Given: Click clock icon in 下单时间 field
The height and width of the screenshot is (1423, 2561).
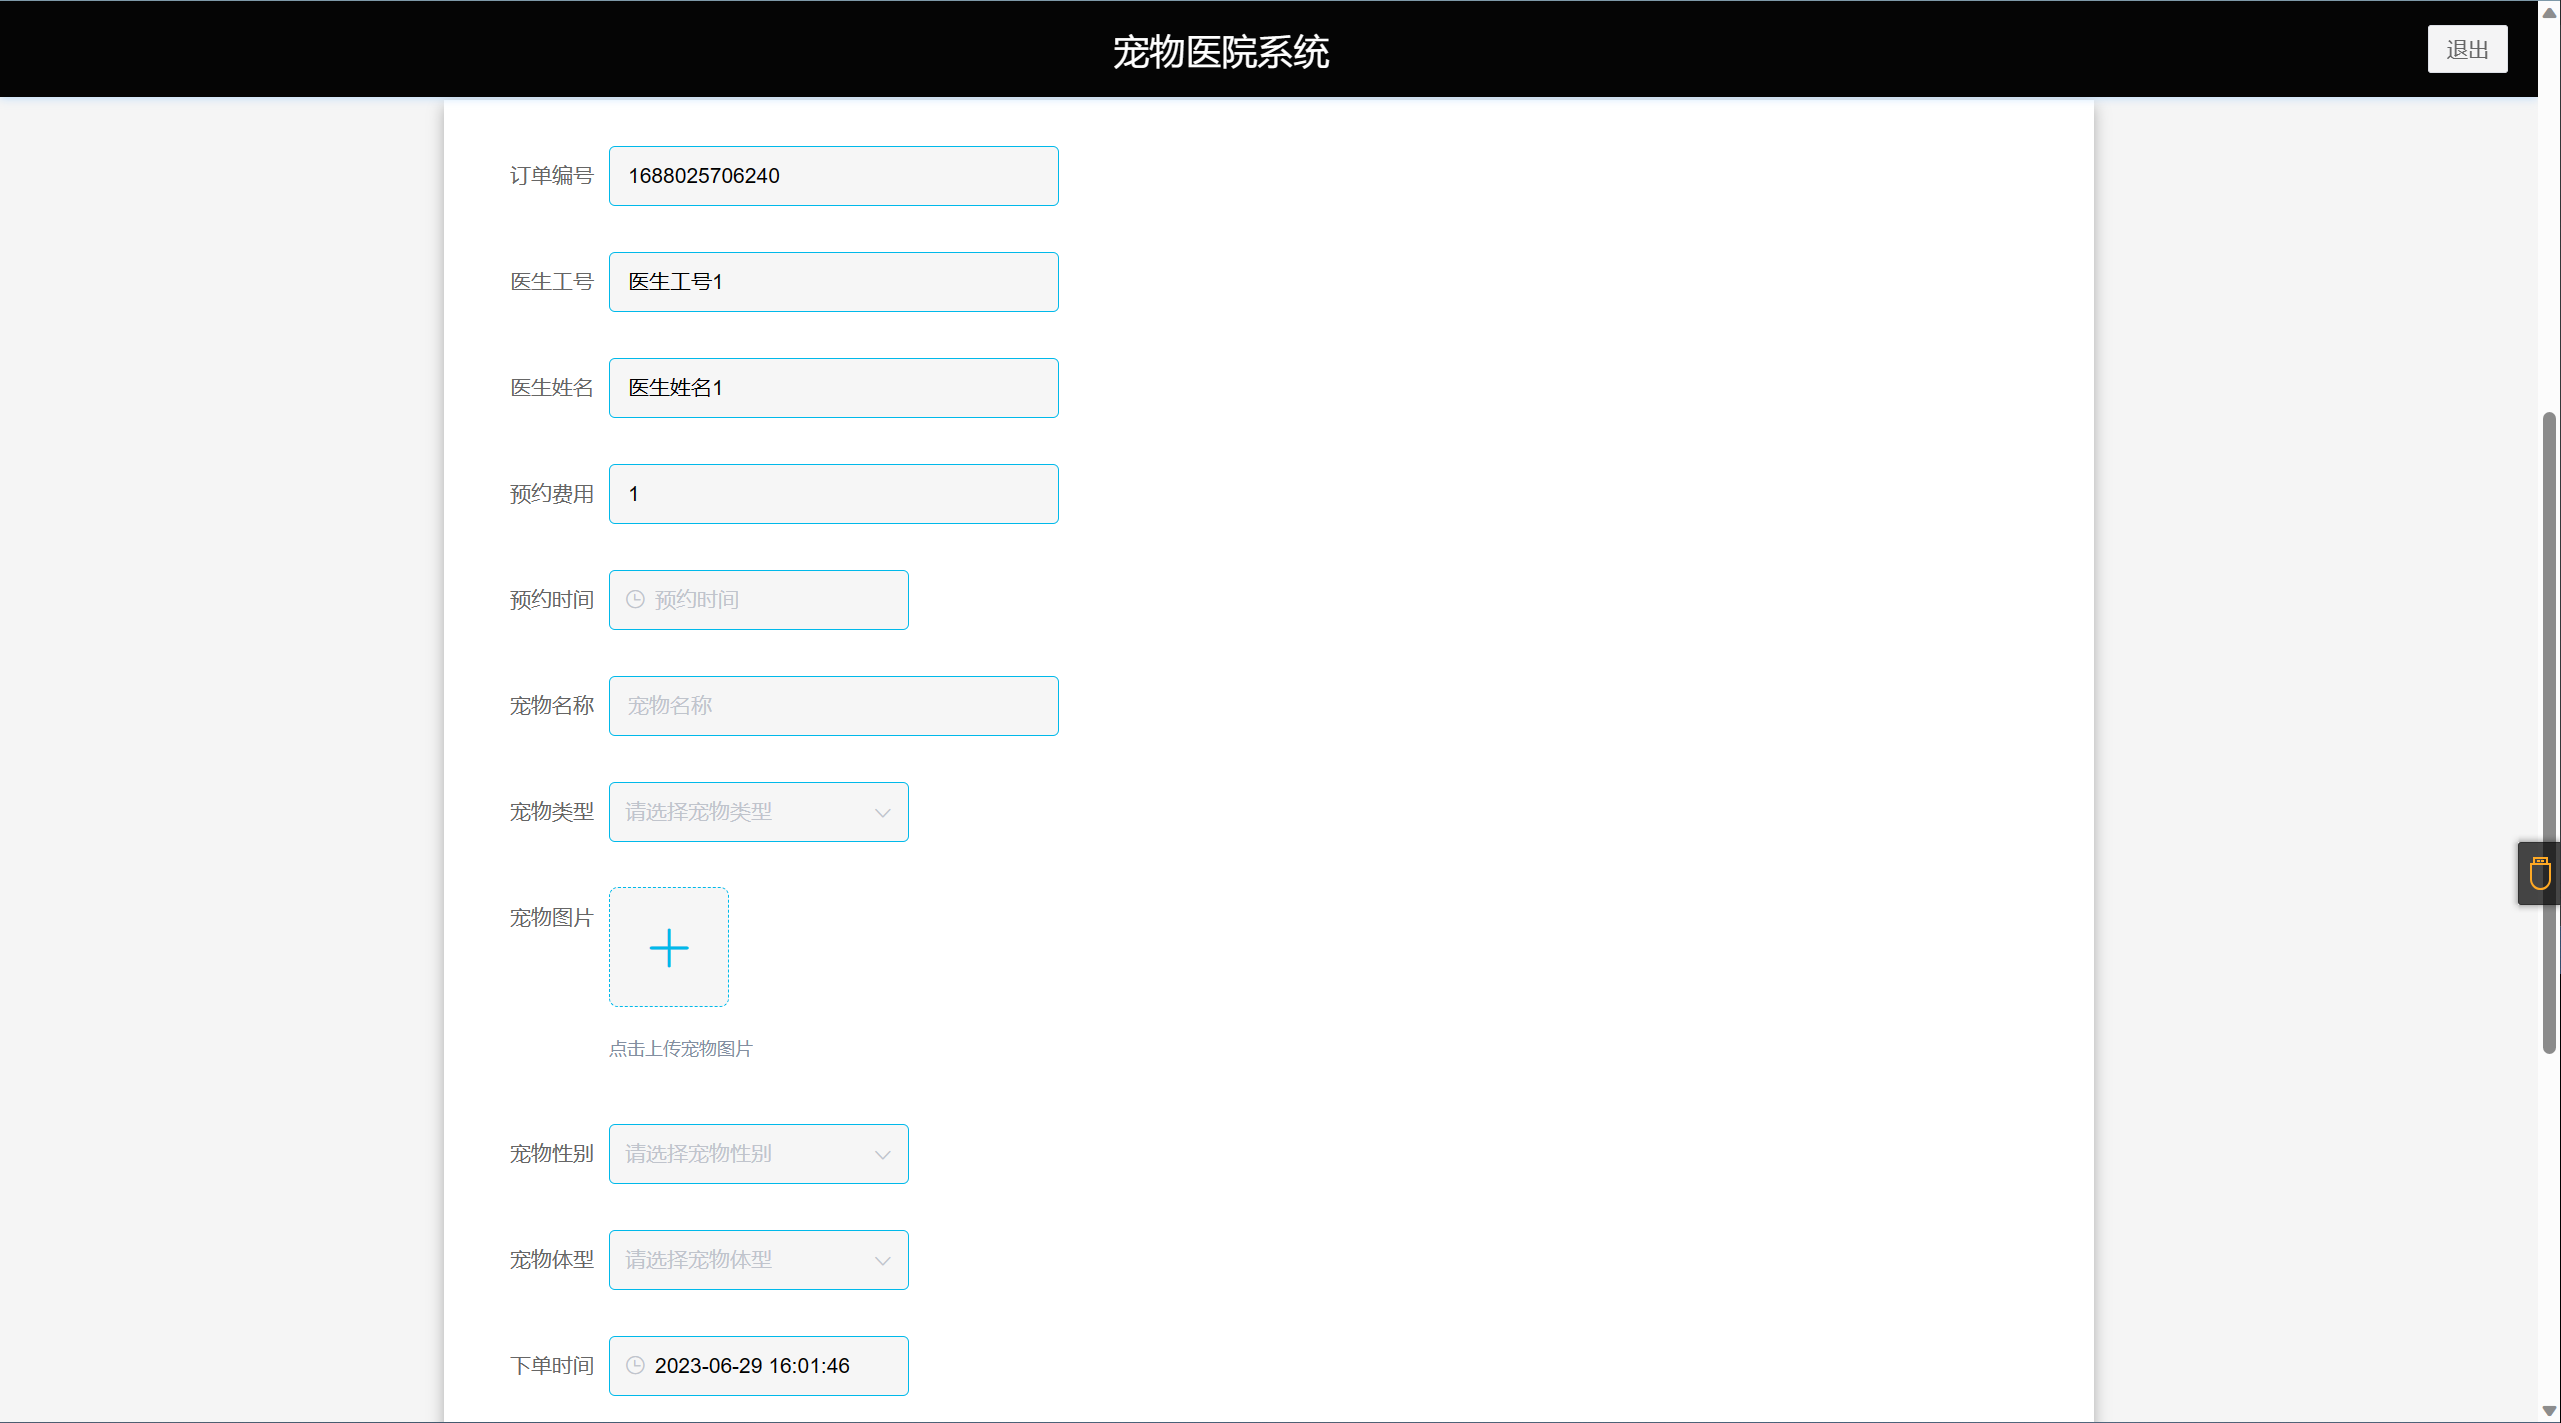Looking at the screenshot, I should pos(635,1365).
